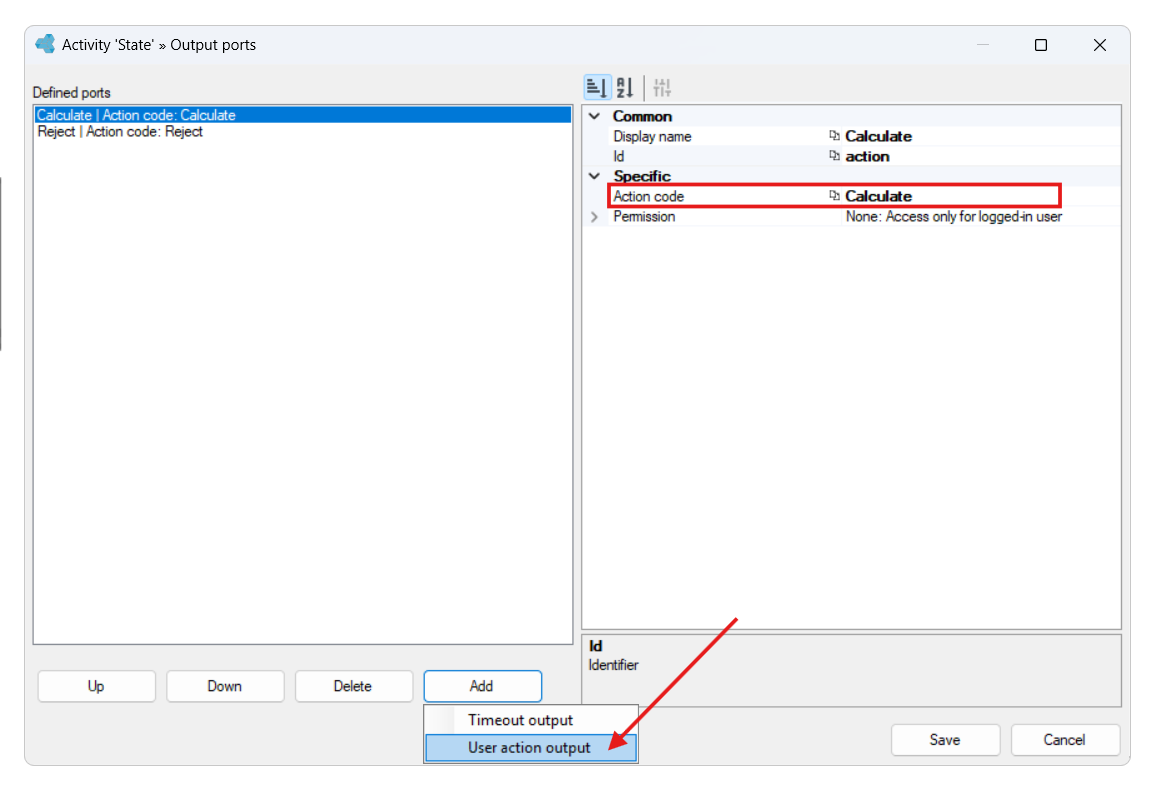The image size is (1156, 801).
Task: Click the 'Defined ports' label
Action: click(72, 92)
